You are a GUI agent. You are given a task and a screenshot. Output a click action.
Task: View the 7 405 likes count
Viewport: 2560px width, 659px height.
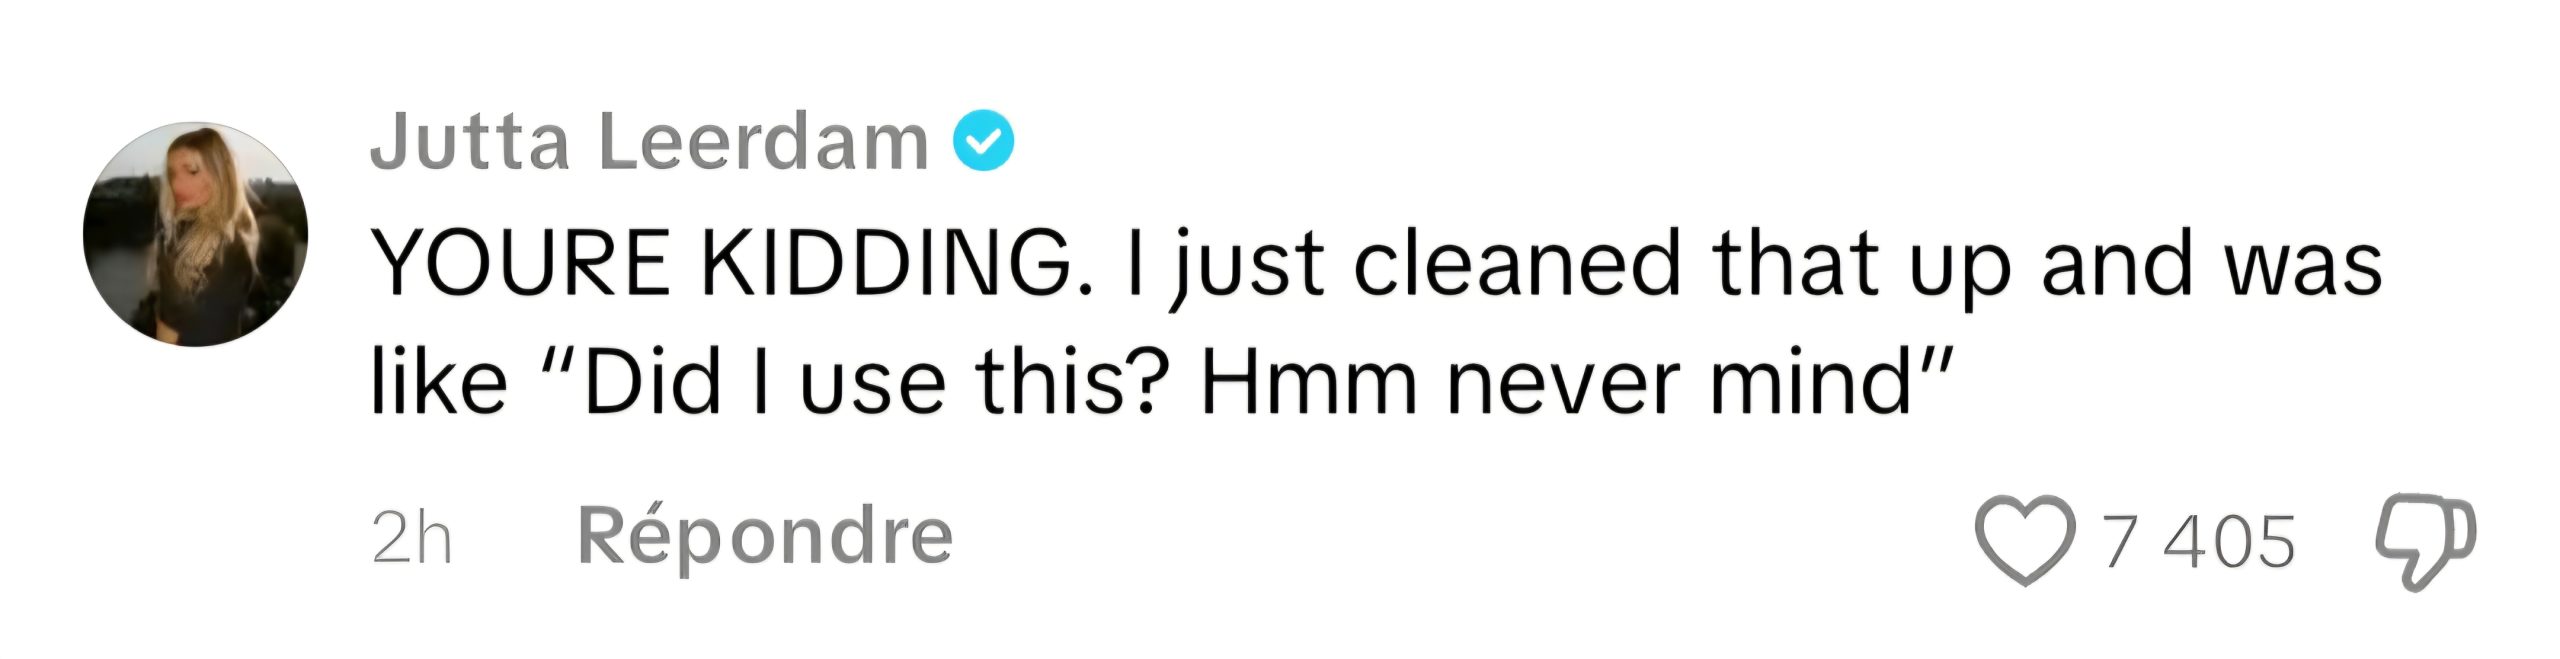click(x=2200, y=542)
